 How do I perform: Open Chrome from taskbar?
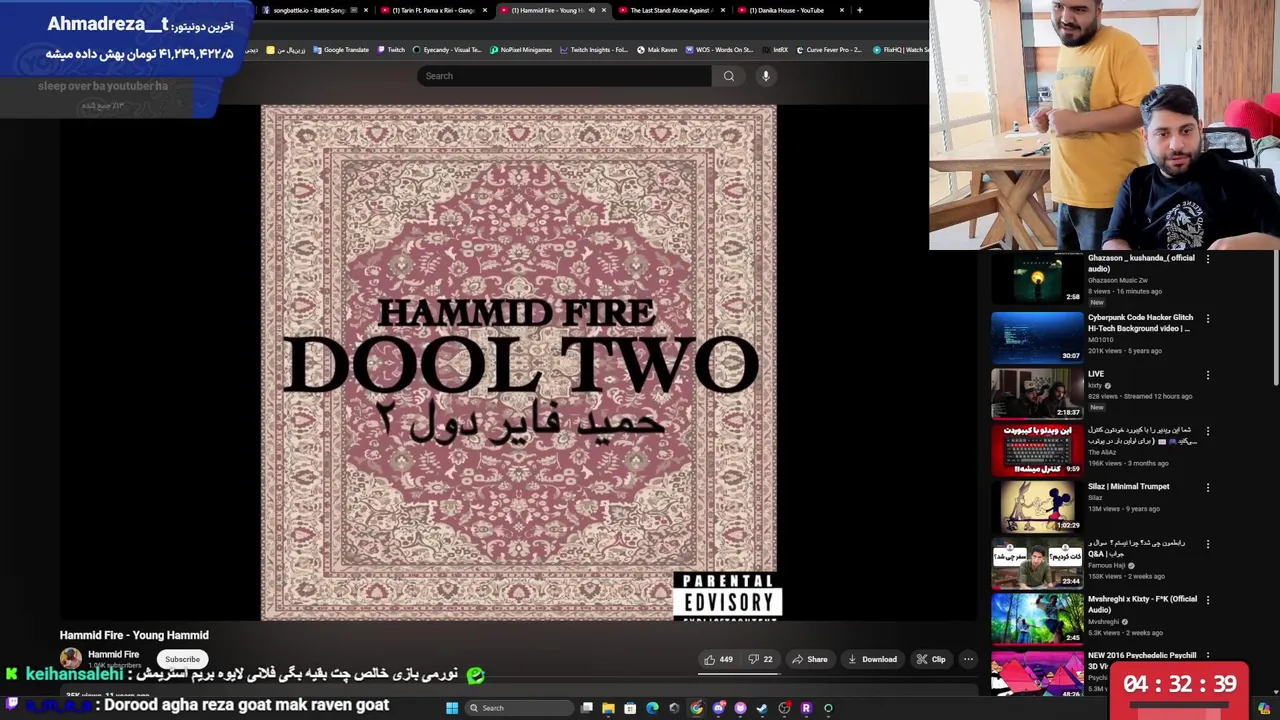[x=696, y=708]
